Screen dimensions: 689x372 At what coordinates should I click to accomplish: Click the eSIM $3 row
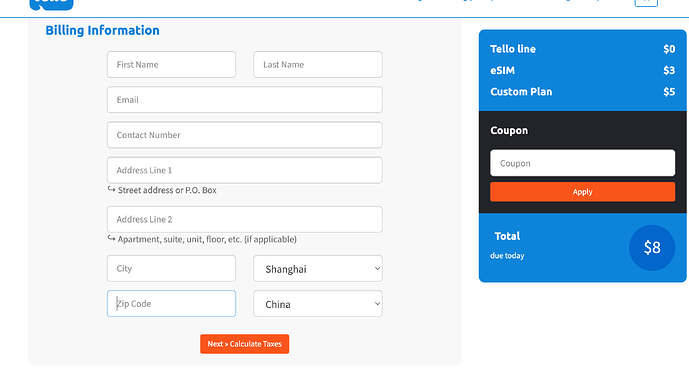tap(583, 70)
